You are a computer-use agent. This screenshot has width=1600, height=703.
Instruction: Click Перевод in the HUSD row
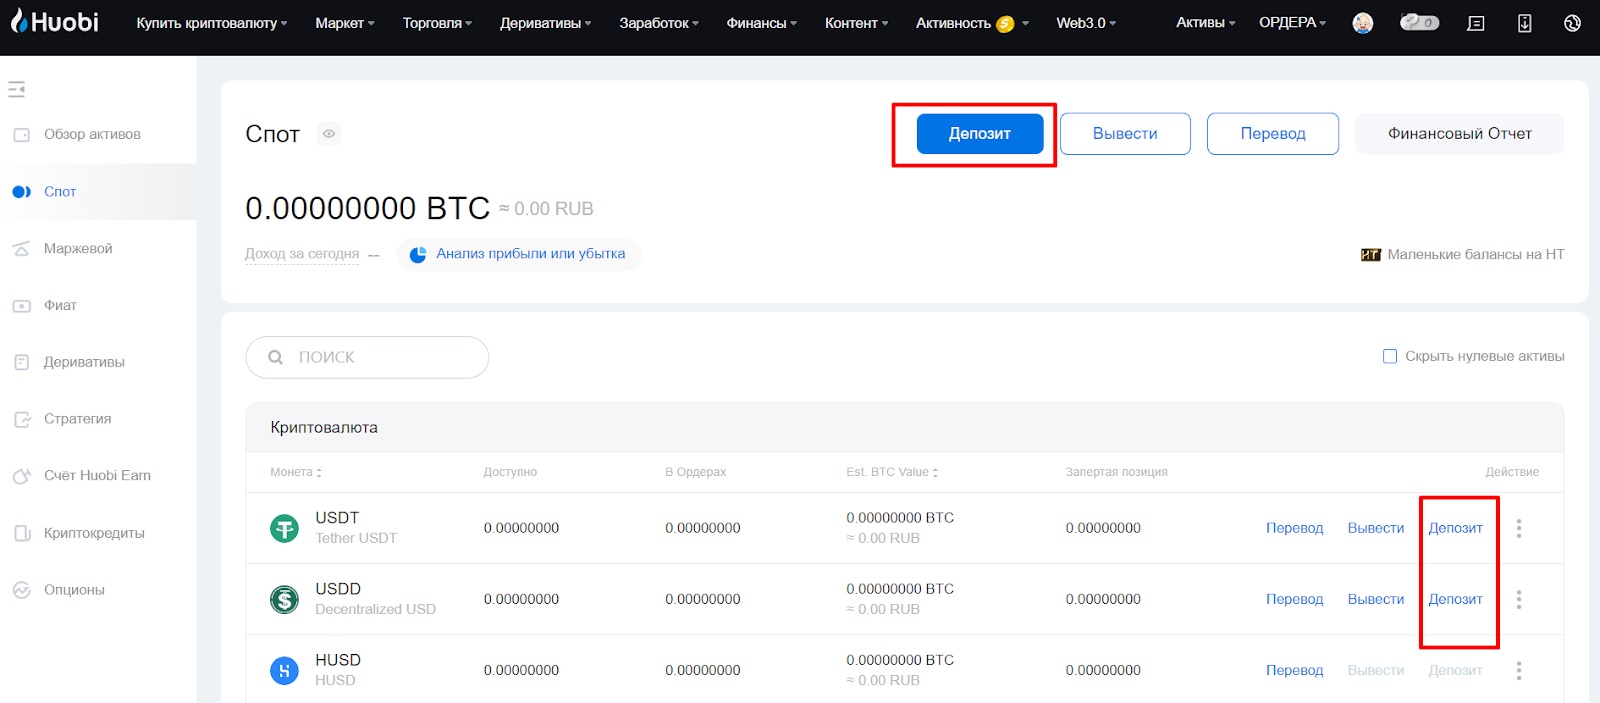point(1295,670)
